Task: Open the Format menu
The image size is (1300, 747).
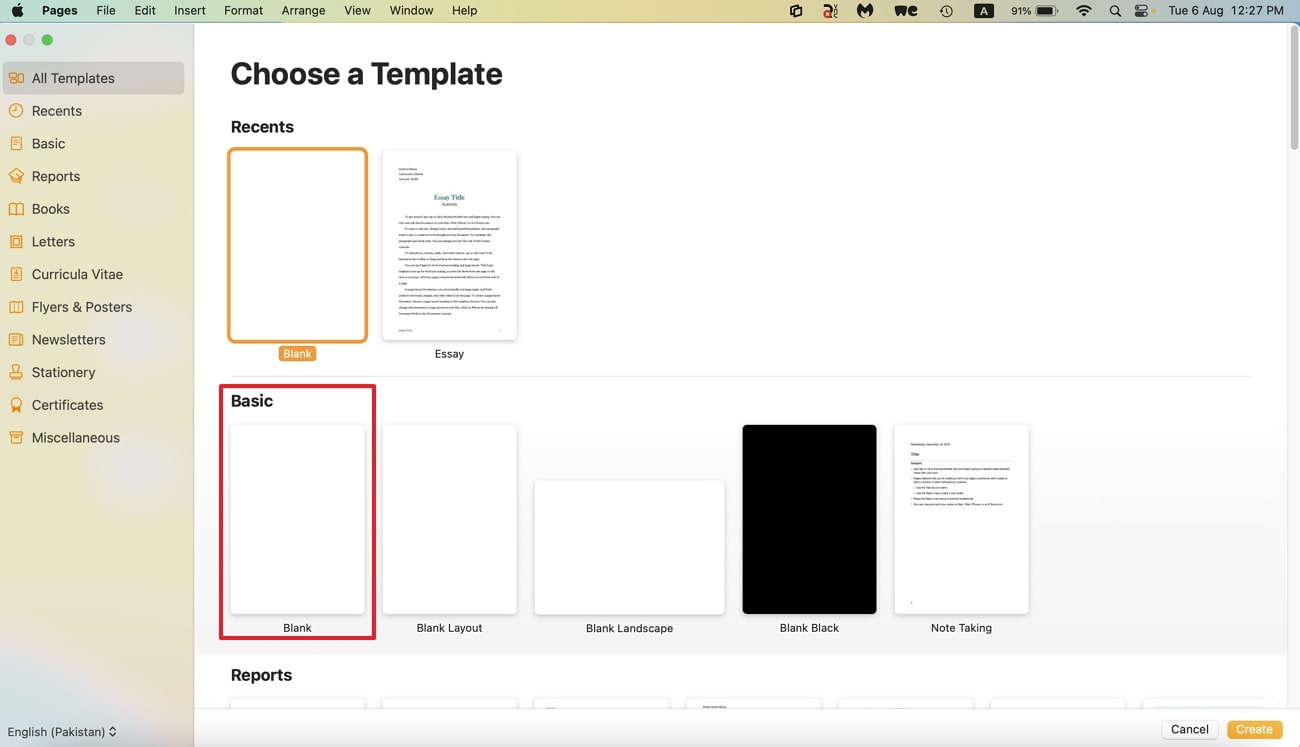Action: pos(243,10)
